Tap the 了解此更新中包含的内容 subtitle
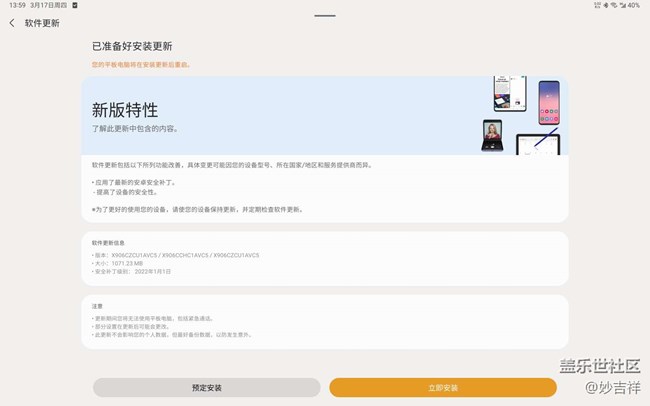Image resolution: width=650 pixels, height=406 pixels. click(135, 129)
